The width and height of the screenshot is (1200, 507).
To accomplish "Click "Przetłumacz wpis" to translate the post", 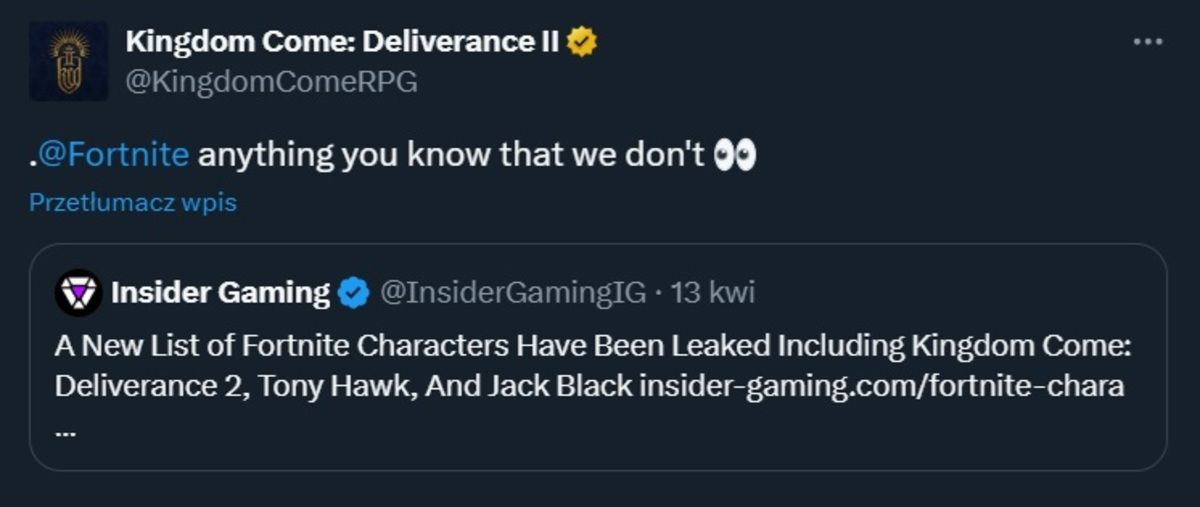I will pyautogui.click(x=133, y=202).
